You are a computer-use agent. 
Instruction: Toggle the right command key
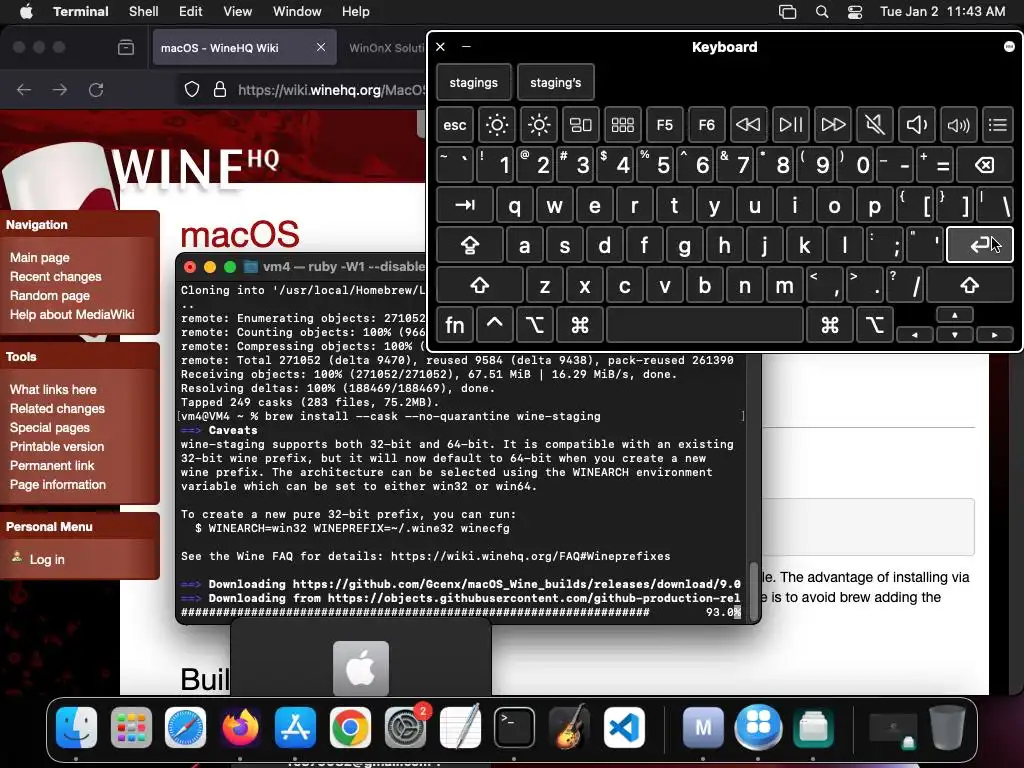pos(830,325)
